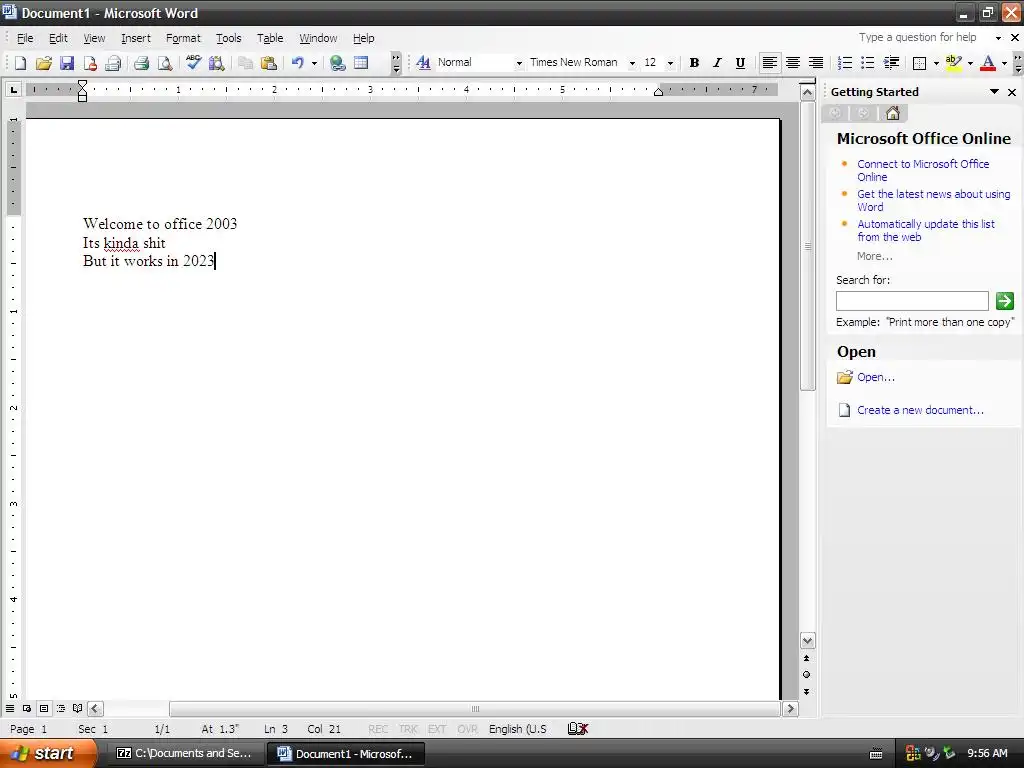
Task: Open the Research binoculars icon
Action: pos(217,63)
